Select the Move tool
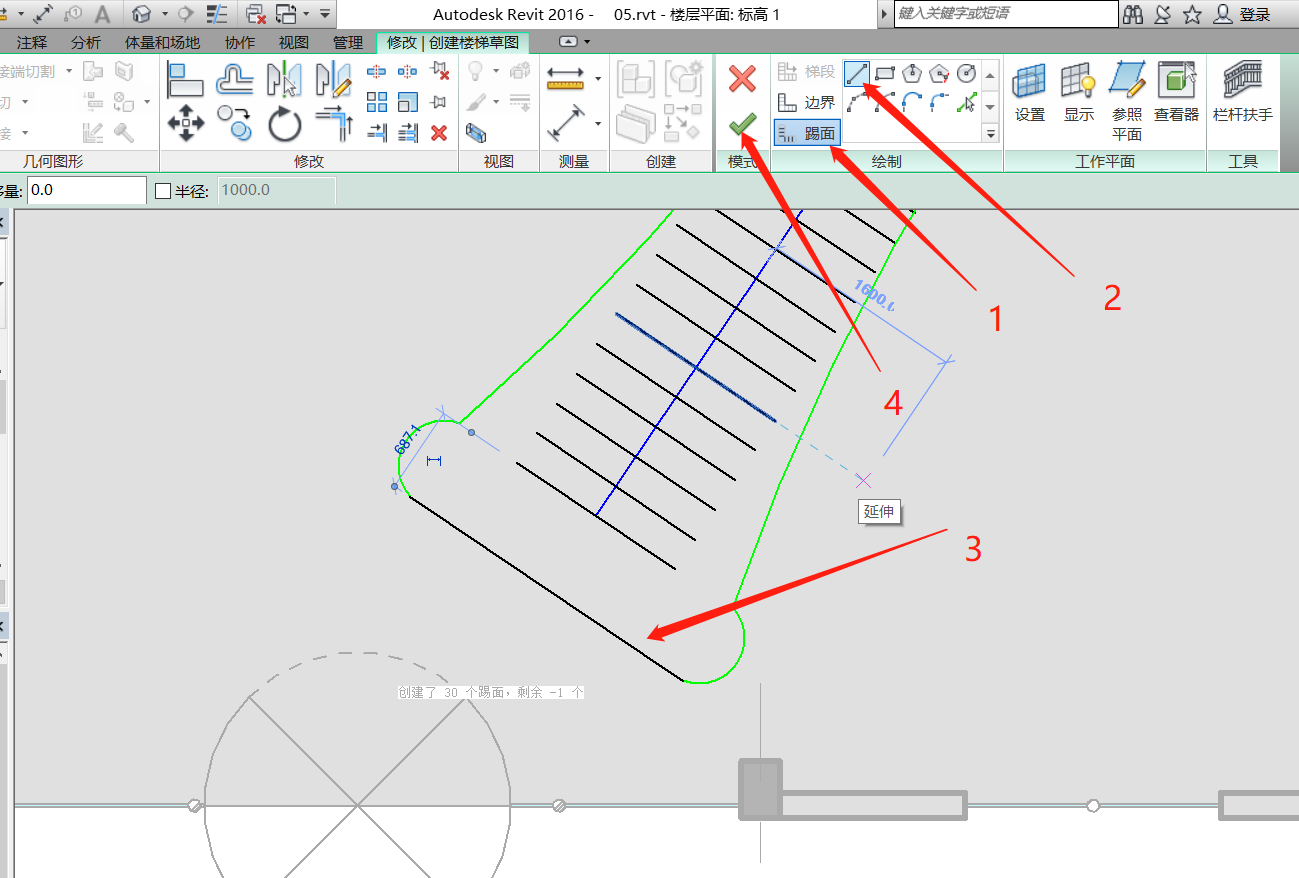Viewport: 1299px width, 878px height. [186, 124]
